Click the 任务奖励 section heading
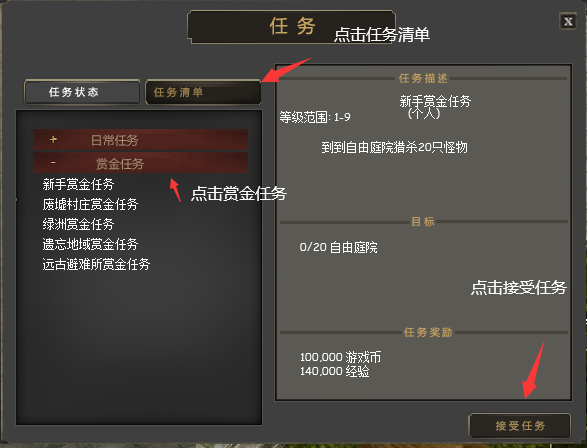The image size is (587, 448). tap(428, 332)
